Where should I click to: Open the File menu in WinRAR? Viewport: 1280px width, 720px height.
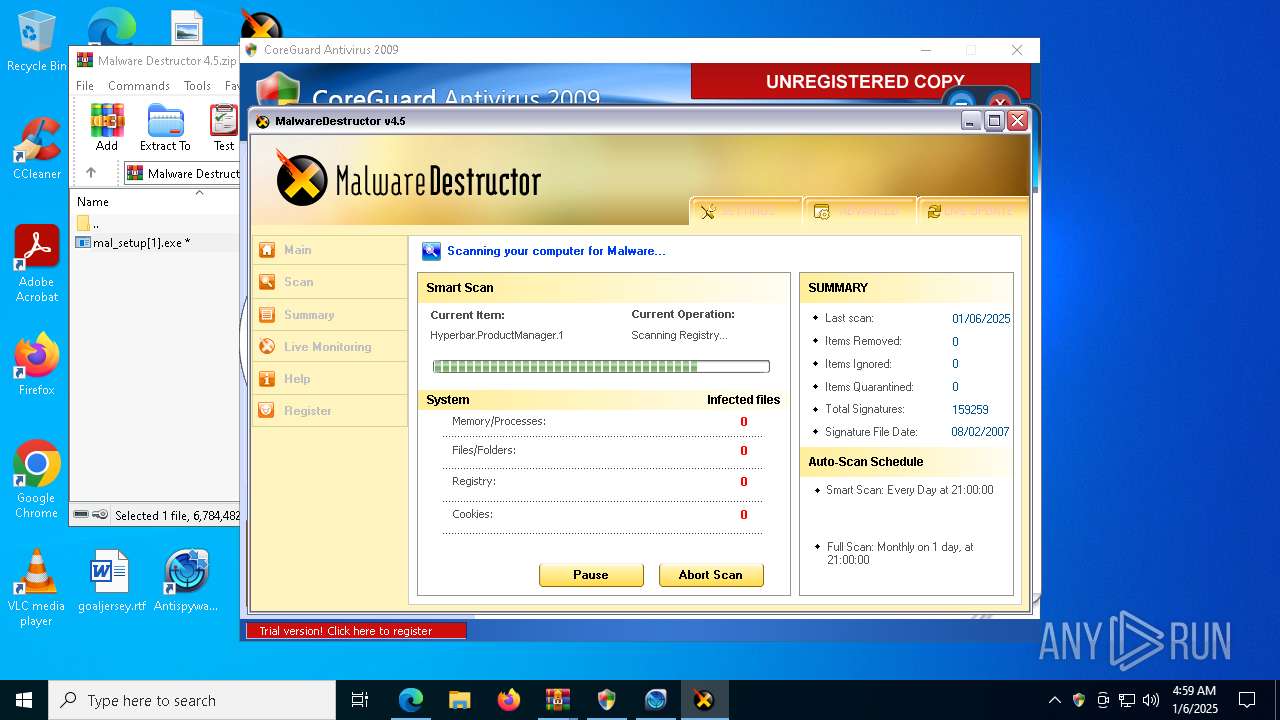pos(85,86)
